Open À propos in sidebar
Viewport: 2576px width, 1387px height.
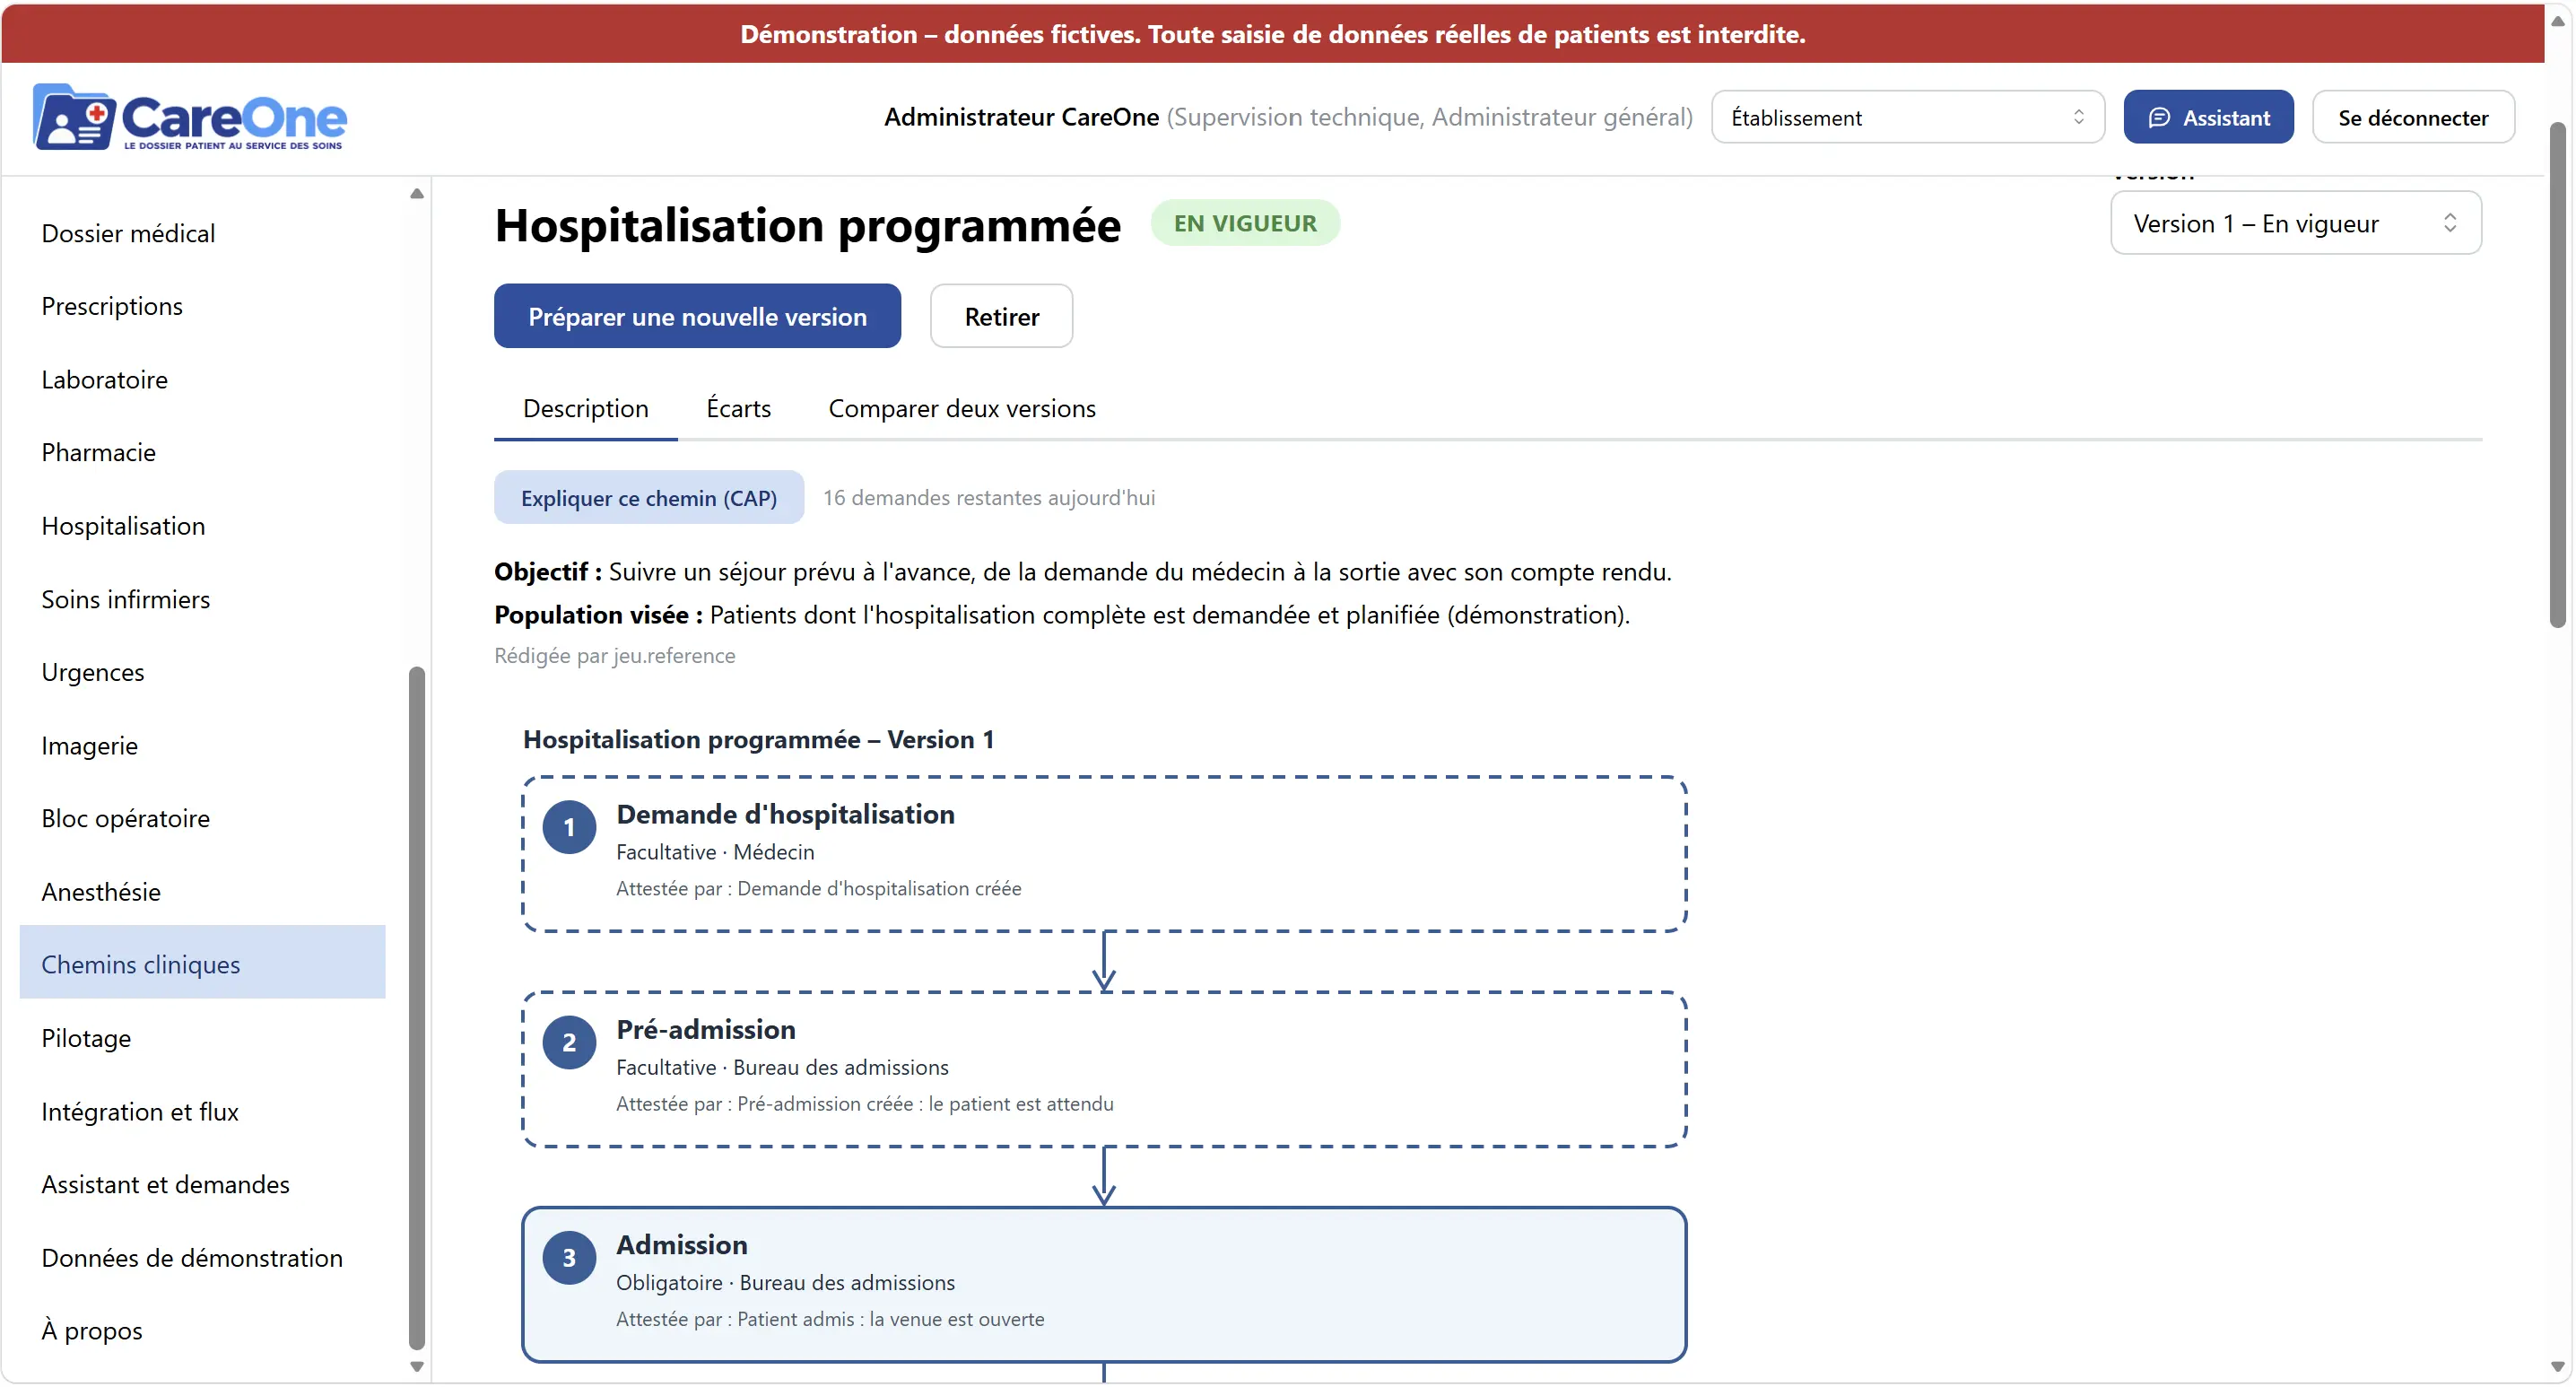click(x=202, y=1331)
